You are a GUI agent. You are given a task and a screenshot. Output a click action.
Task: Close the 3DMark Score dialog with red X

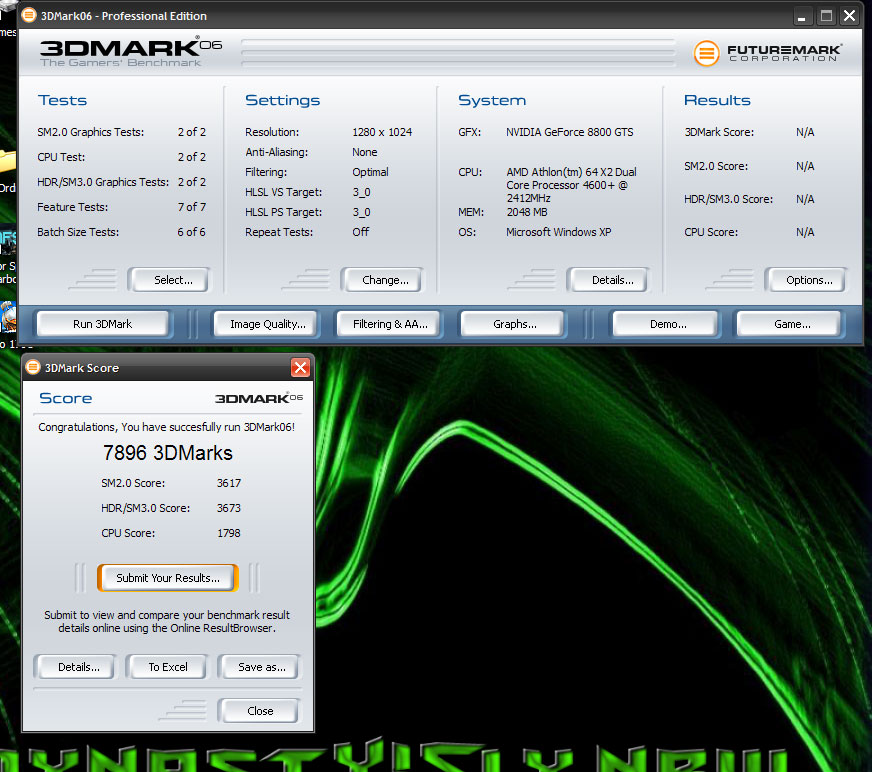(x=300, y=367)
